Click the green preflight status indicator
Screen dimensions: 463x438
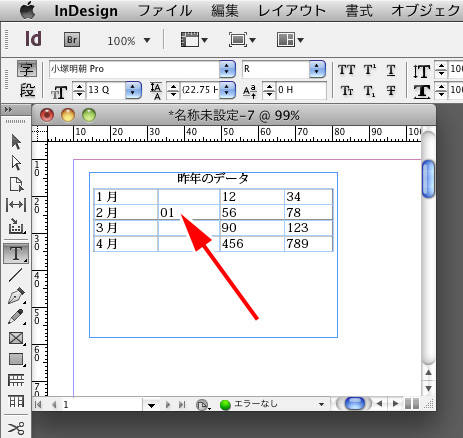coord(225,405)
